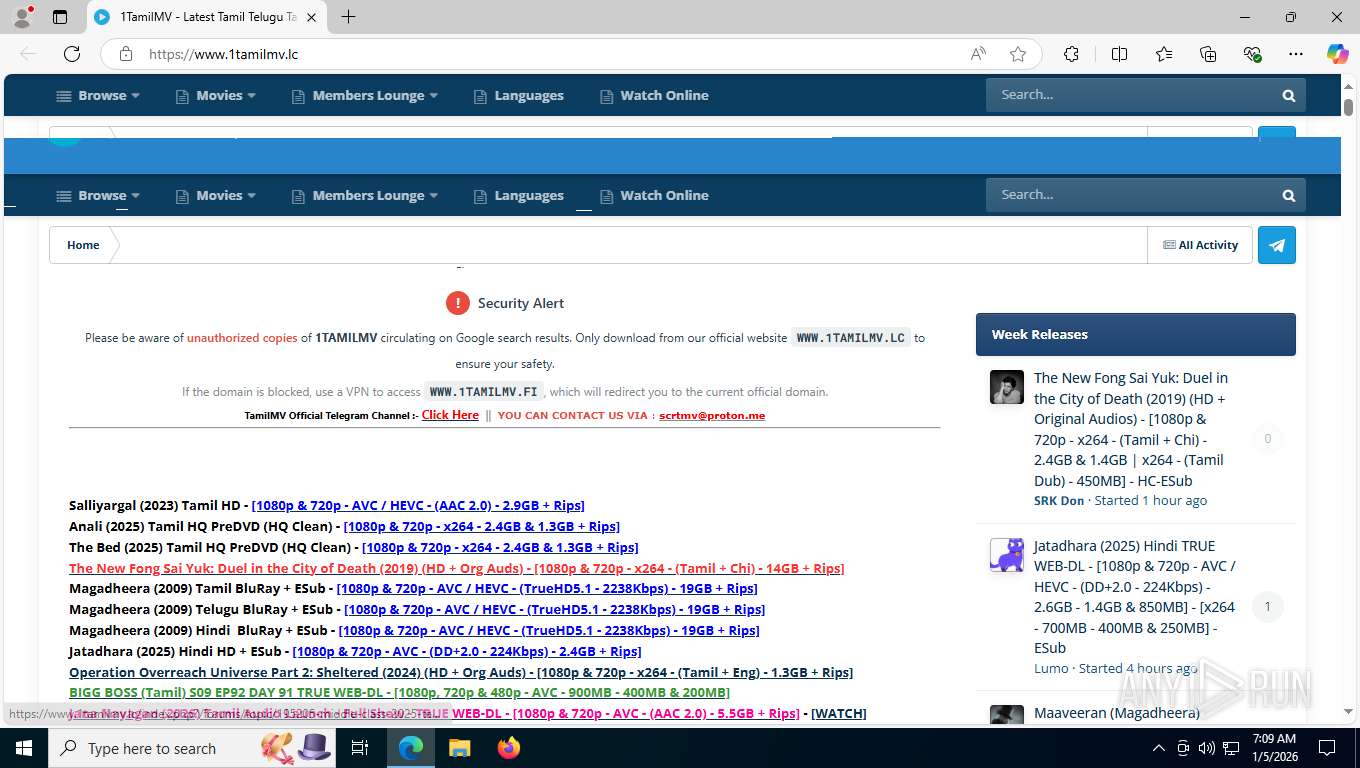The width and height of the screenshot is (1360, 768).
Task: Open the All Activity stream
Action: [1200, 245]
